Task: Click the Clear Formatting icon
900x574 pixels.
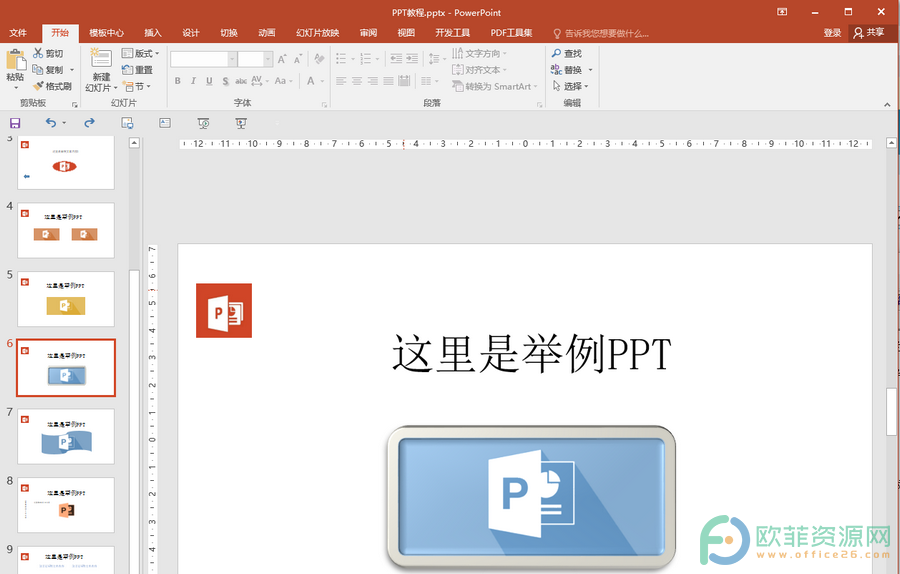Action: point(319,59)
